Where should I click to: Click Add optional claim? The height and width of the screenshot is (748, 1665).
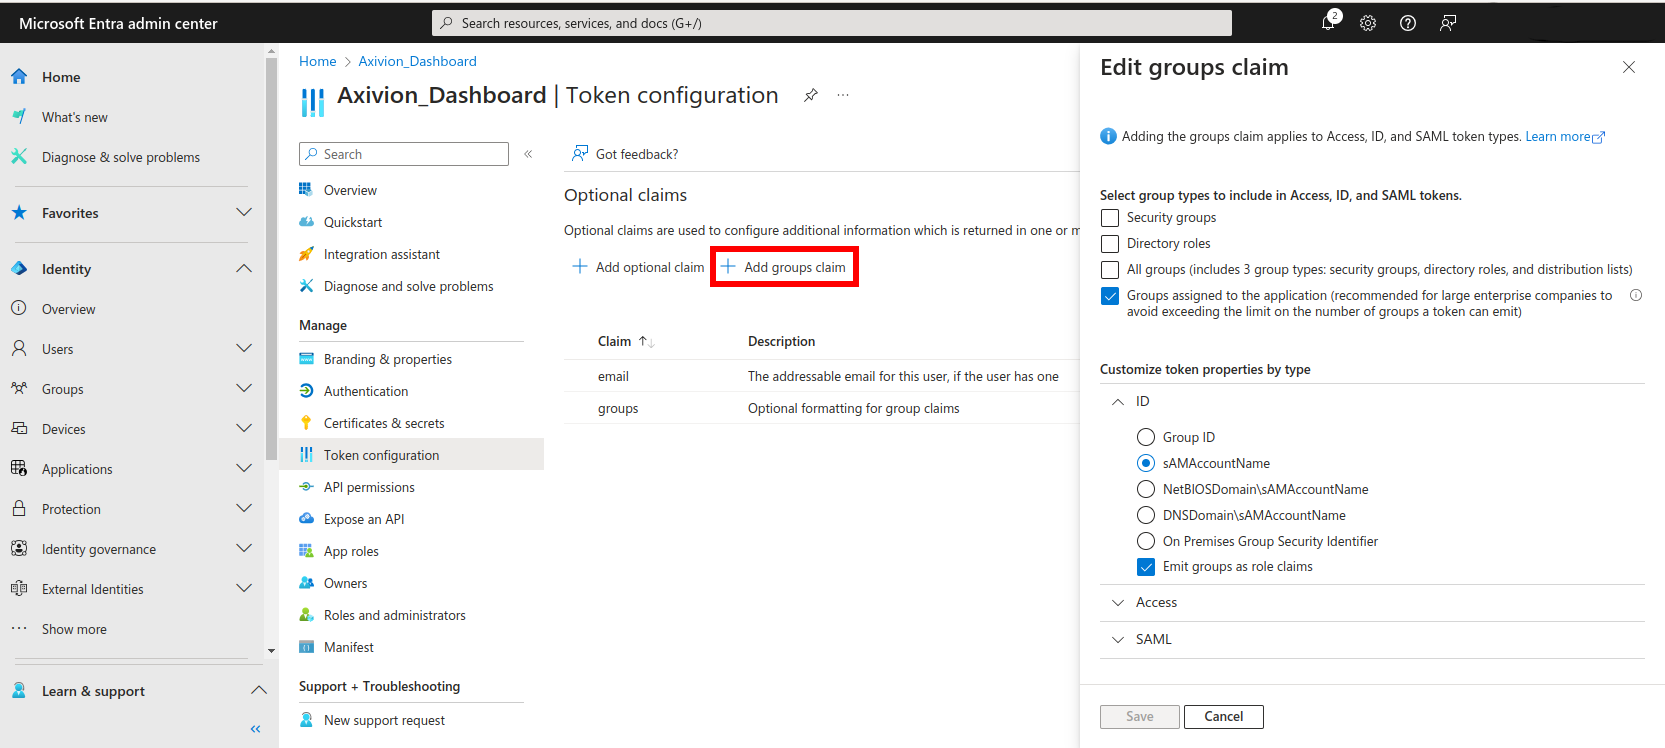pos(638,267)
